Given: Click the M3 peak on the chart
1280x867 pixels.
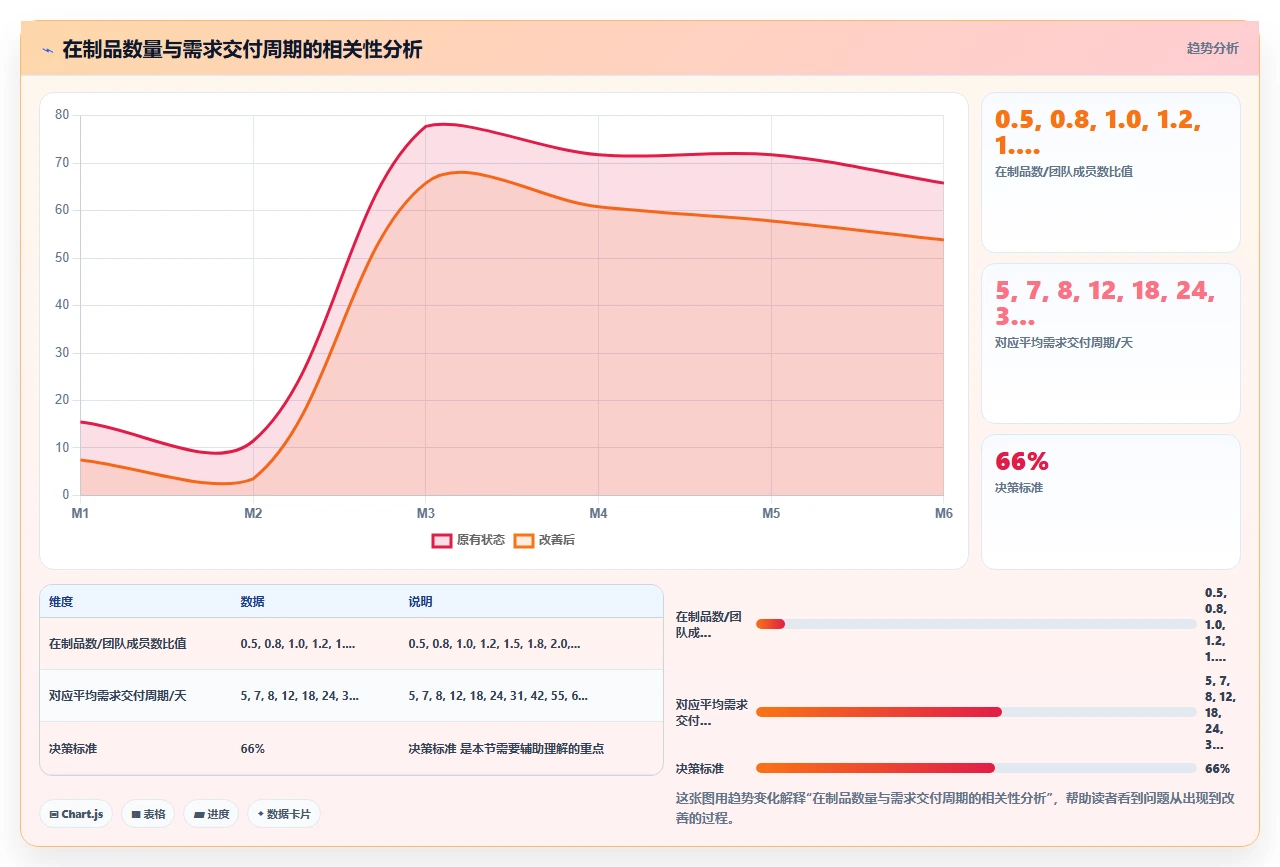Looking at the screenshot, I should (426, 126).
